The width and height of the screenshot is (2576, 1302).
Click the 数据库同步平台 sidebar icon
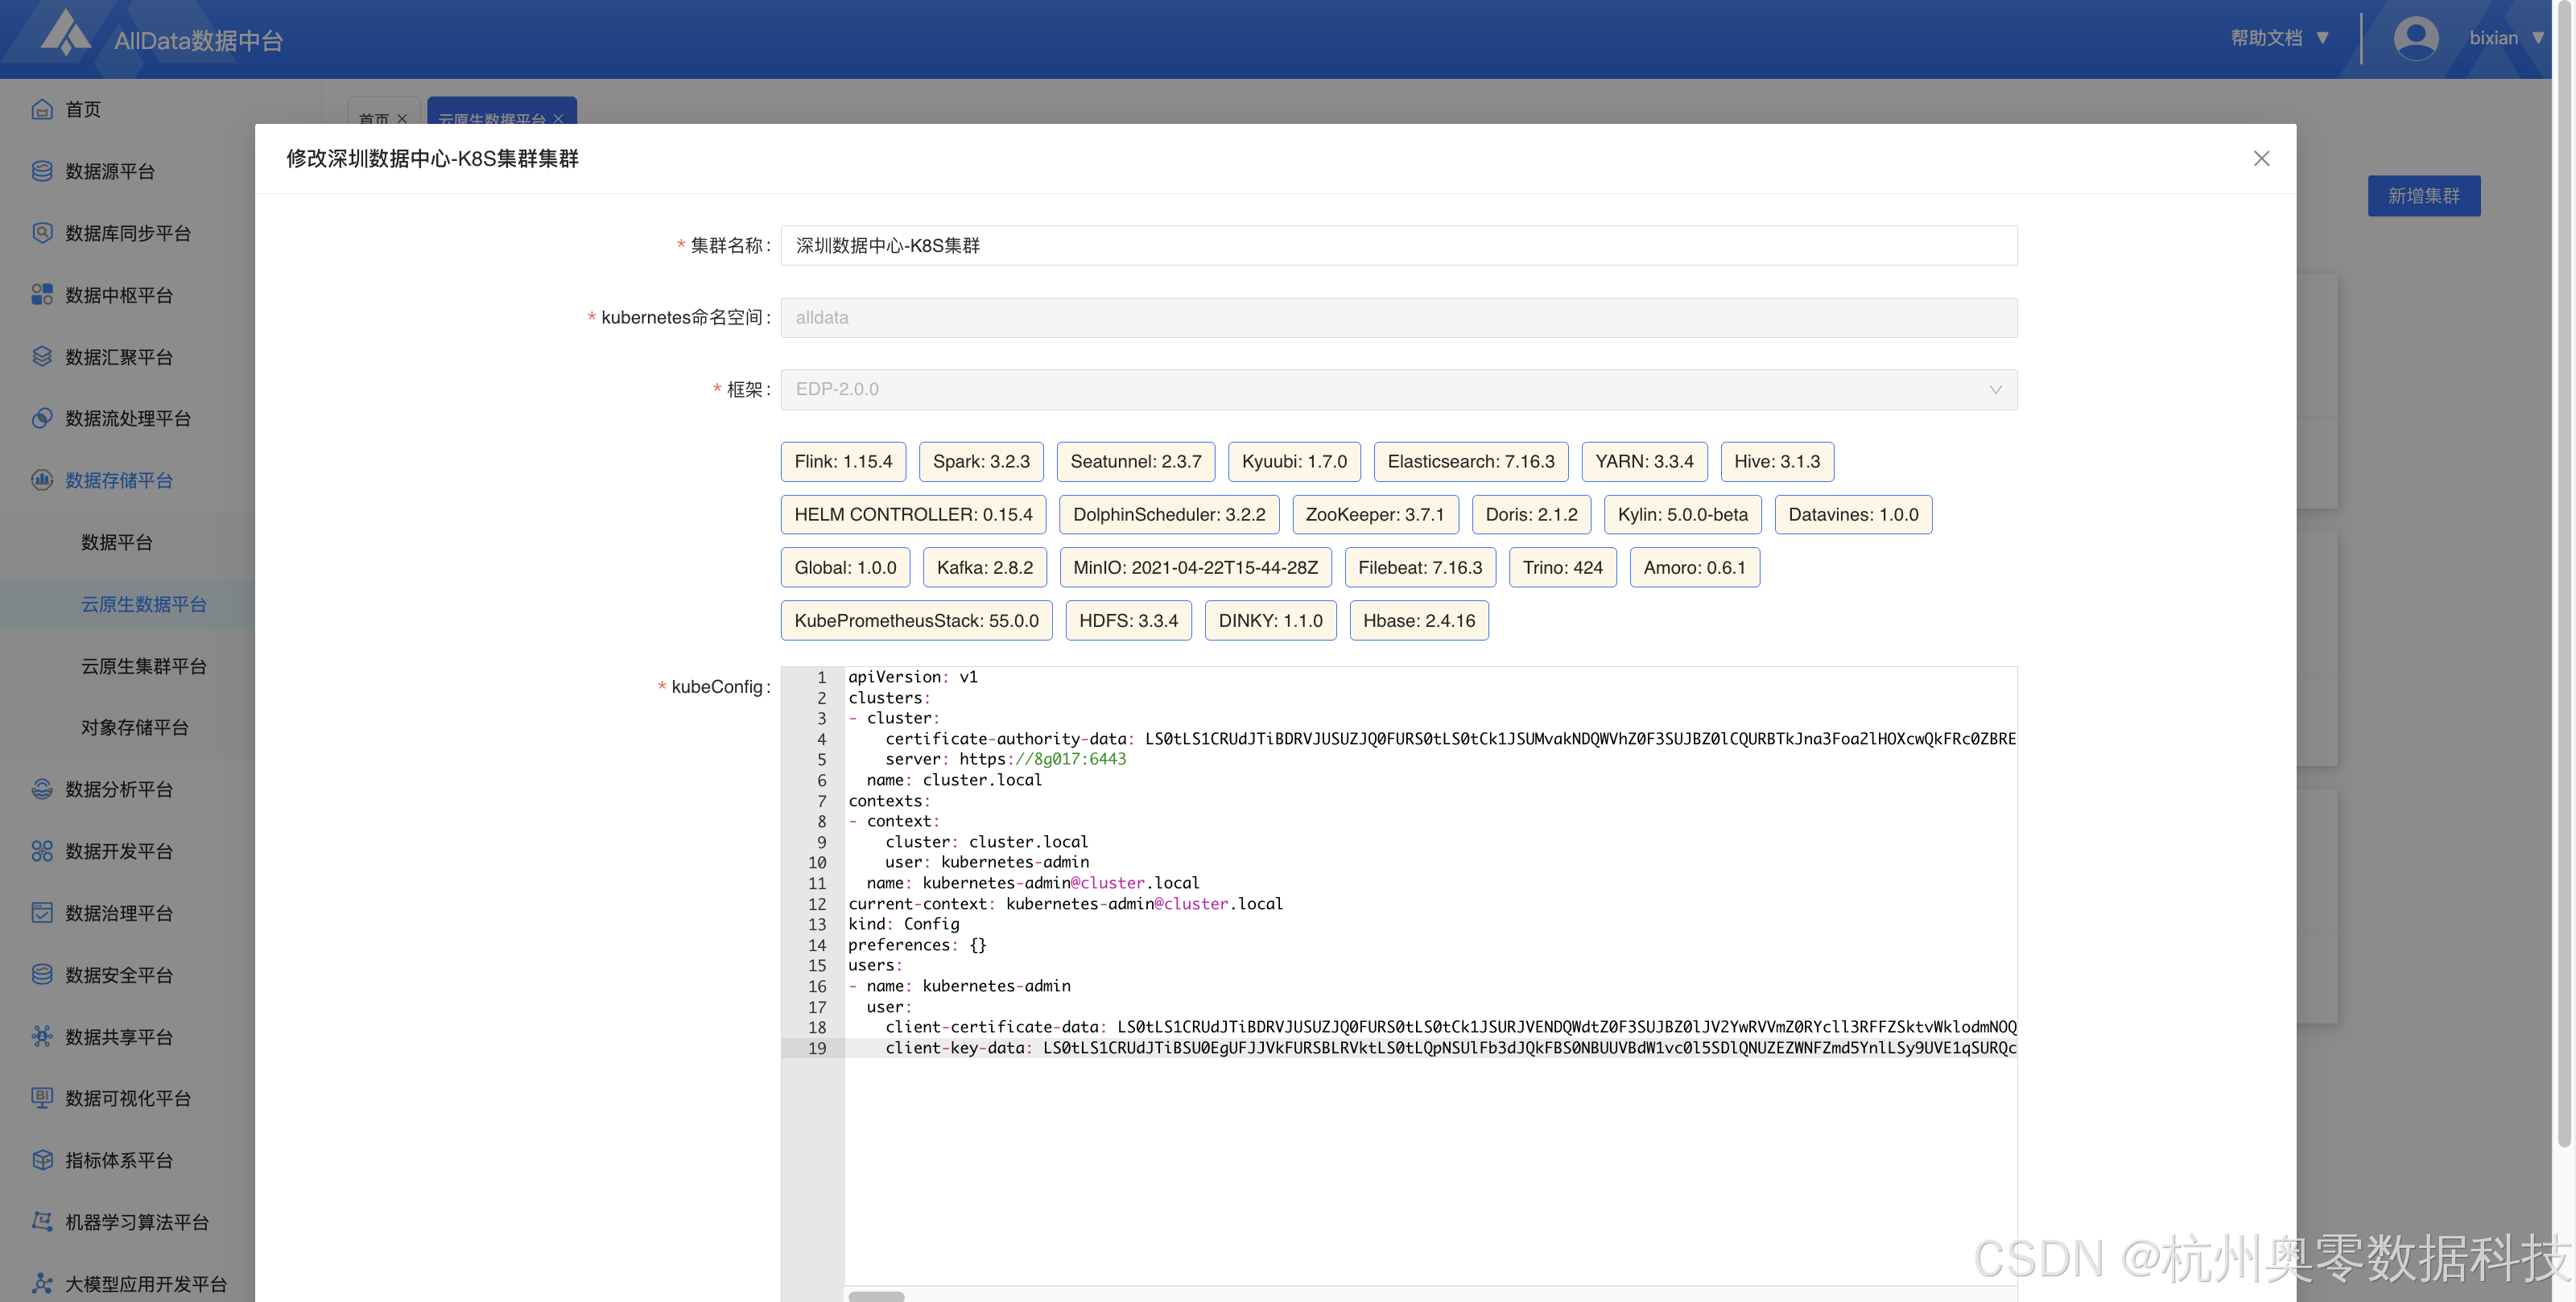tap(42, 233)
